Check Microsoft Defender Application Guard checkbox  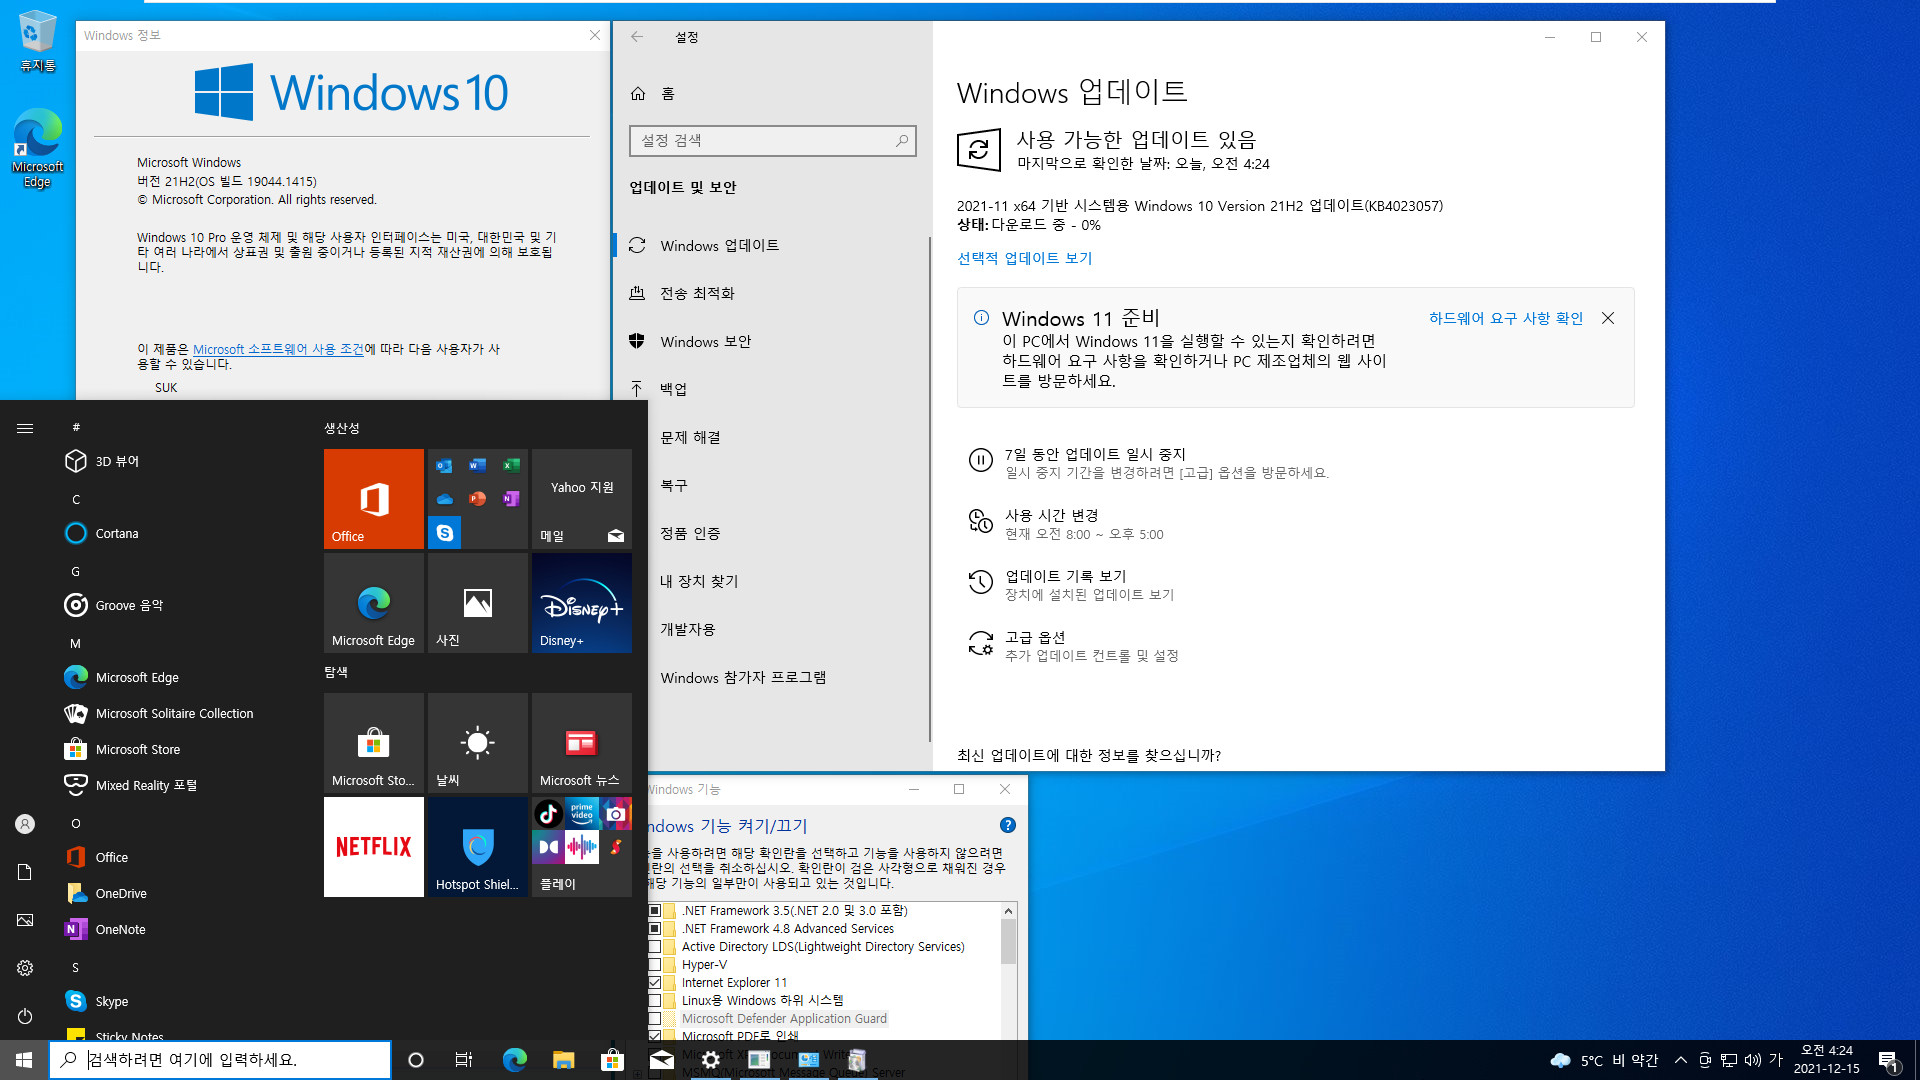(x=655, y=1019)
